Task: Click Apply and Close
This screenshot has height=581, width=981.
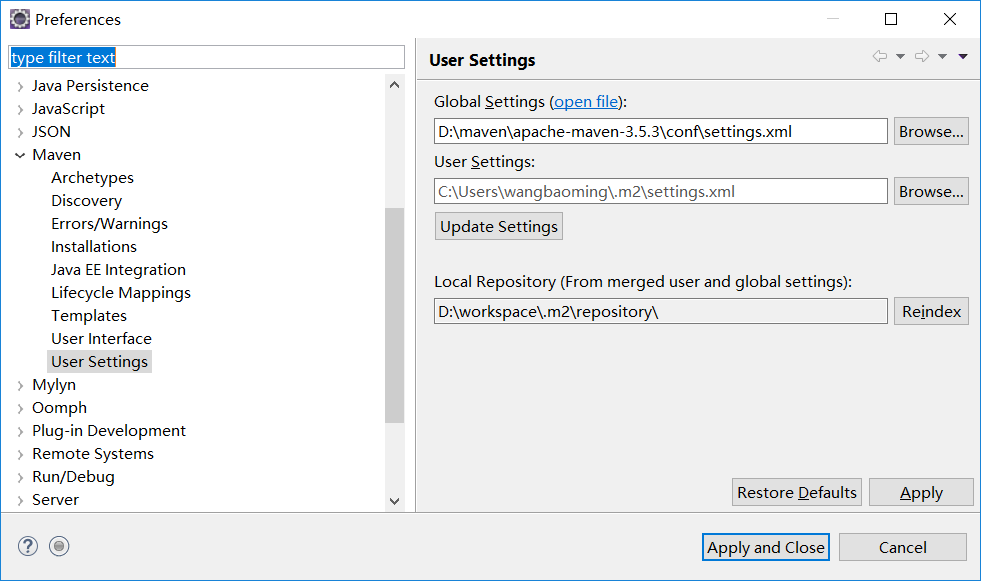Action: (x=766, y=547)
